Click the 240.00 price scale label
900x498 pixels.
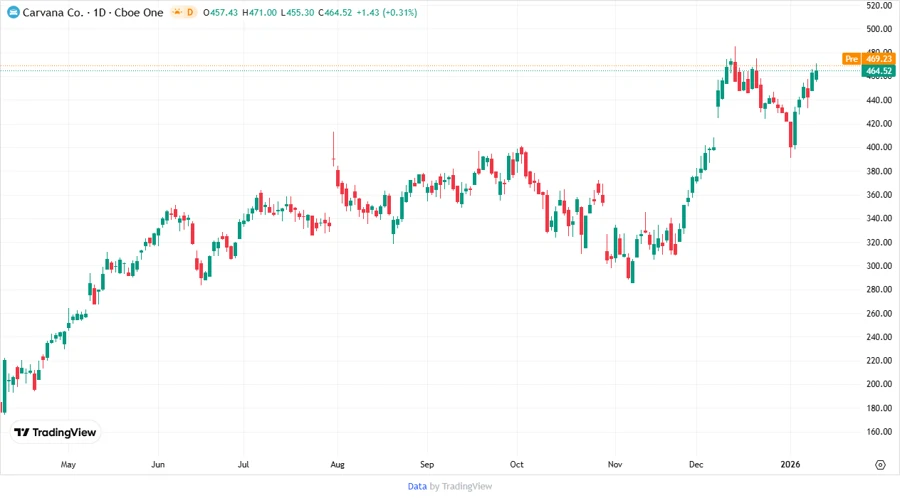click(x=879, y=337)
